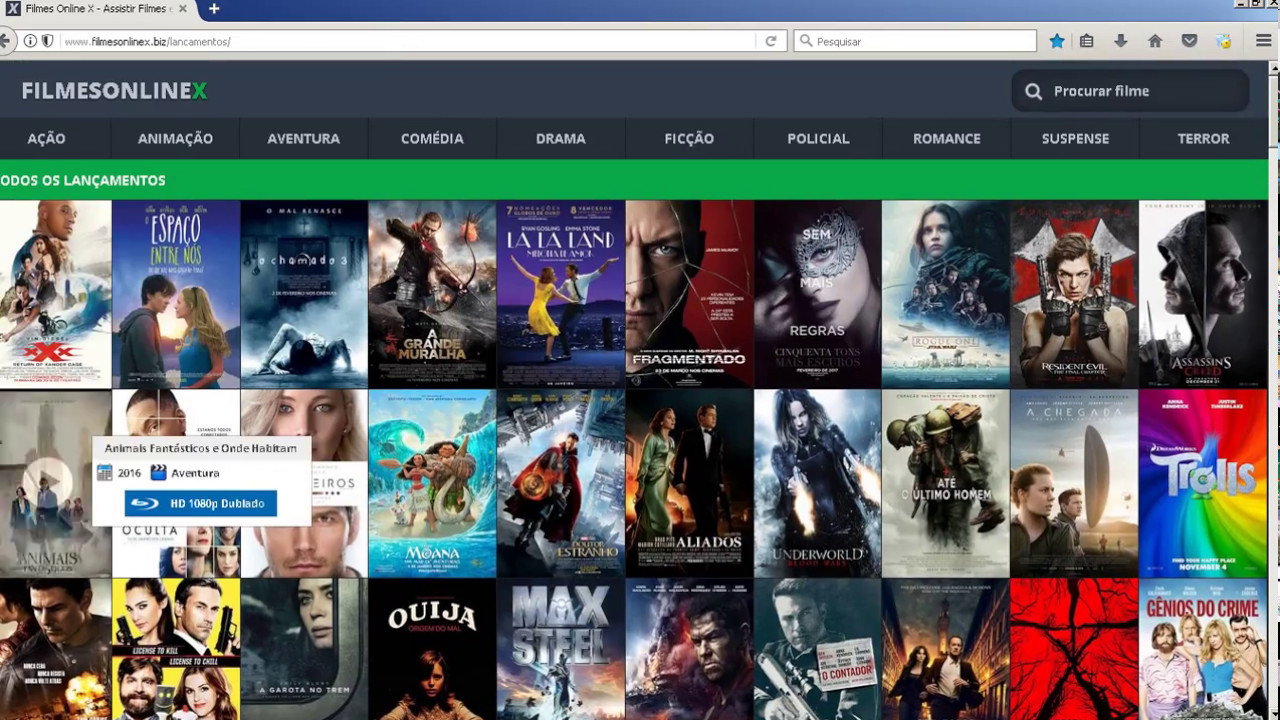This screenshot has width=1280, height=720.
Task: Open a new tab with the plus icon
Action: 214,9
